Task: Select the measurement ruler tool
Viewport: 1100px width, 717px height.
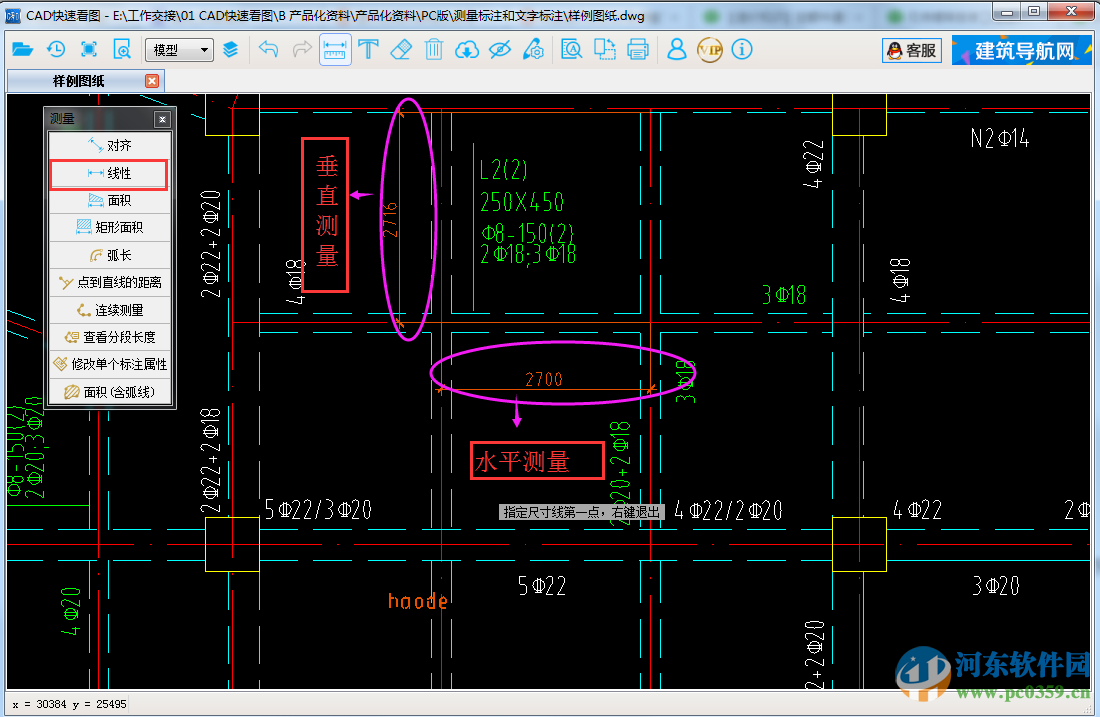Action: tap(335, 49)
